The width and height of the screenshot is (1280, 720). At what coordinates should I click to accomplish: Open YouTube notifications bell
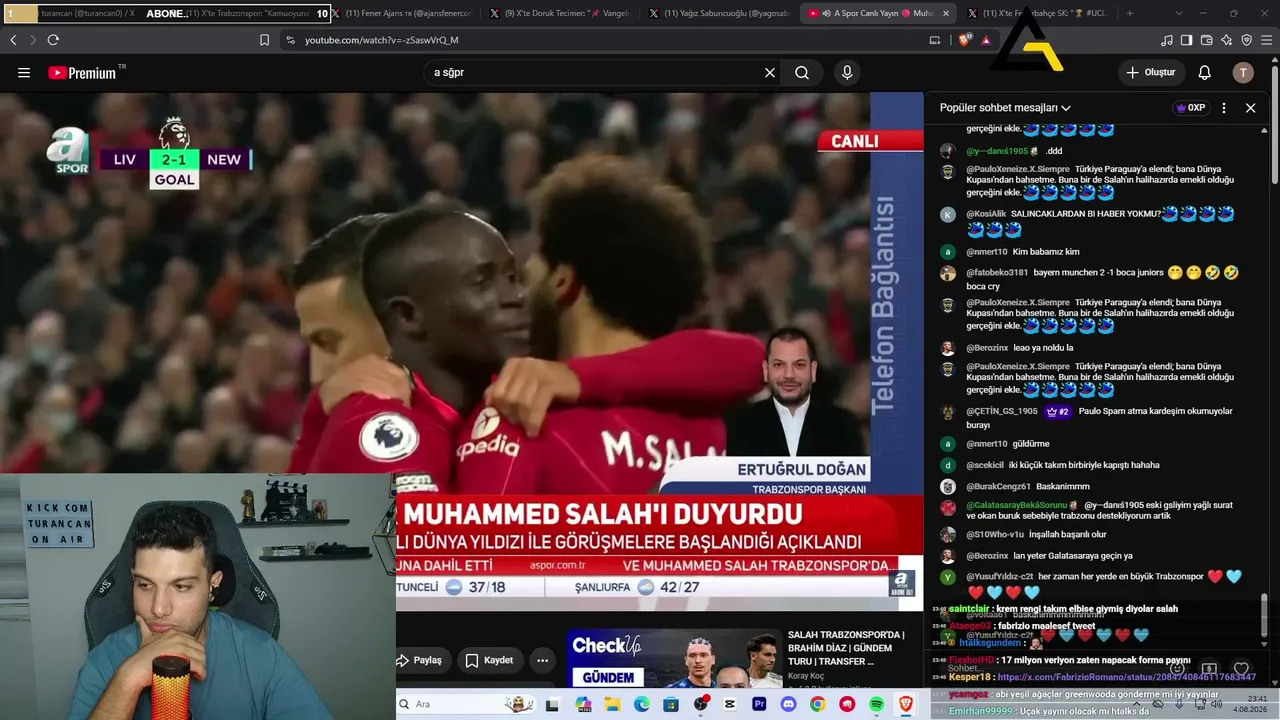click(1205, 73)
